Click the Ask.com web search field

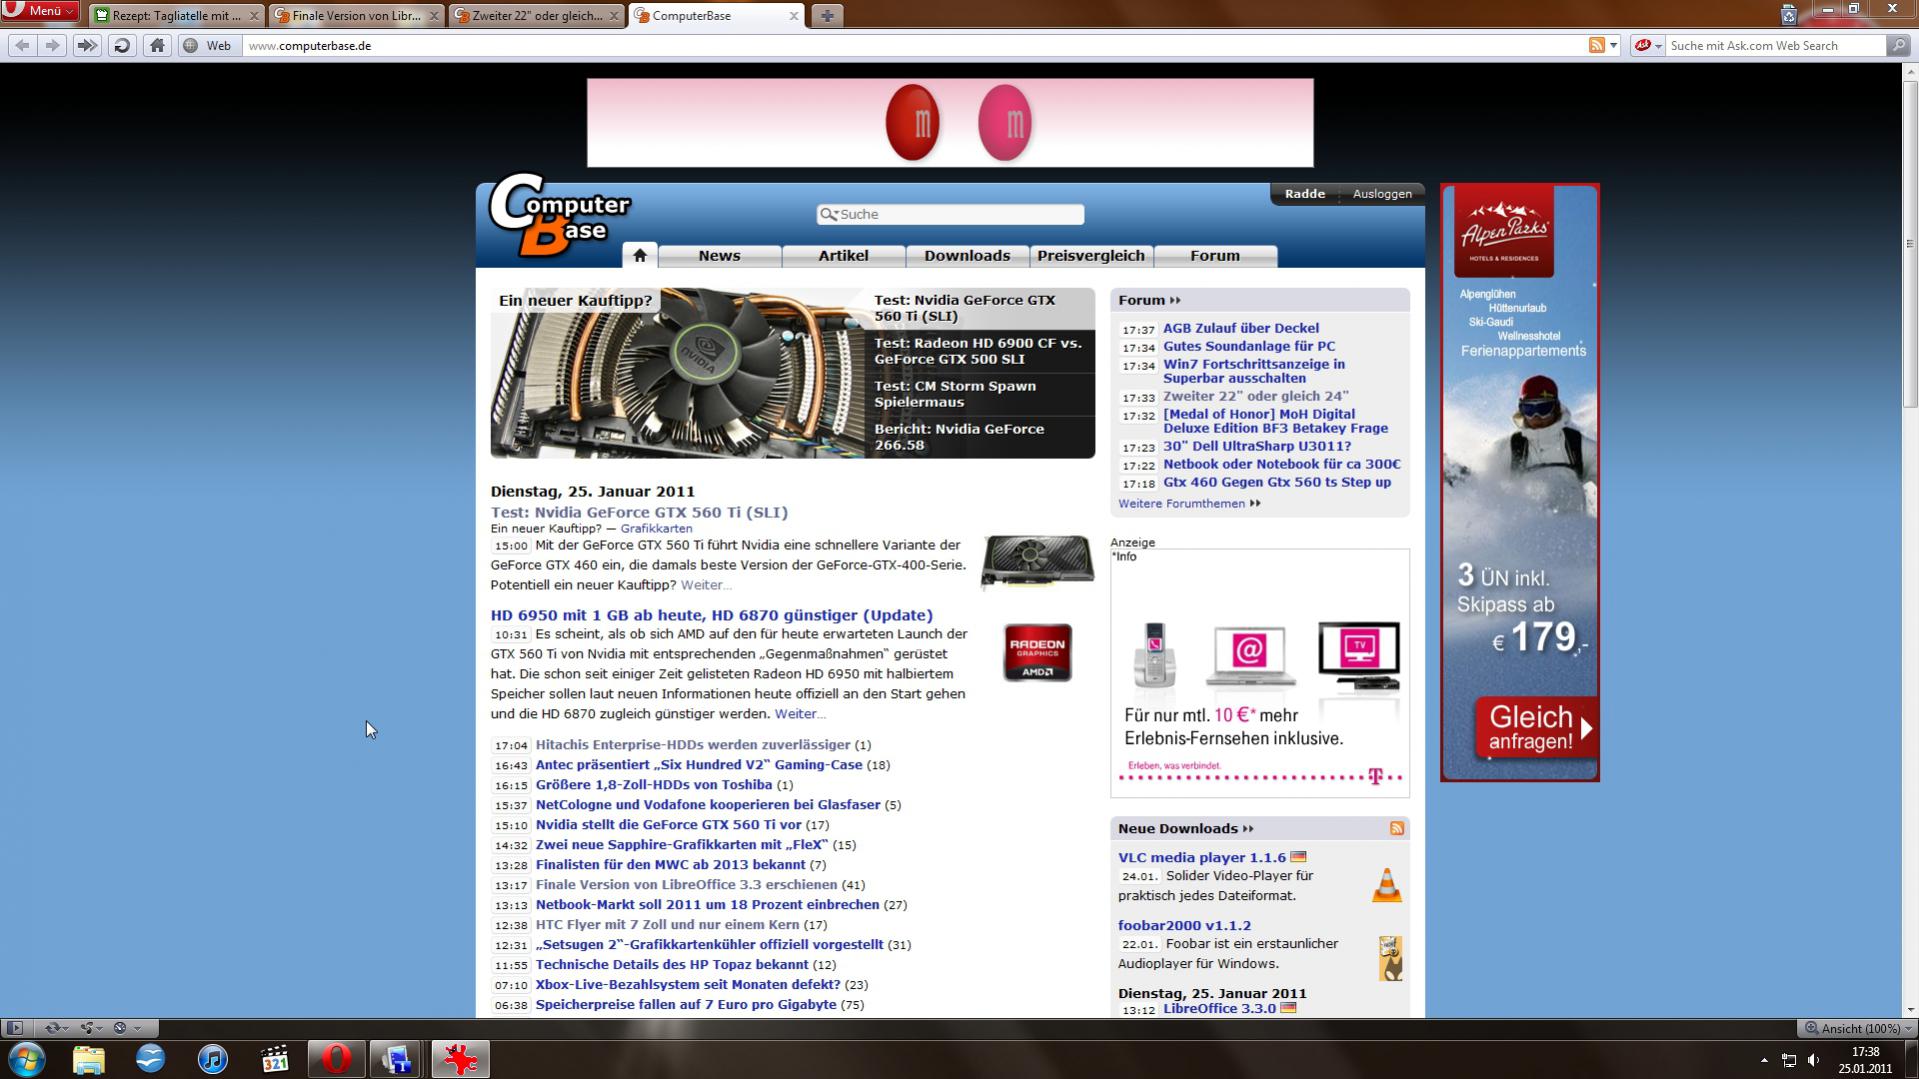click(1775, 45)
